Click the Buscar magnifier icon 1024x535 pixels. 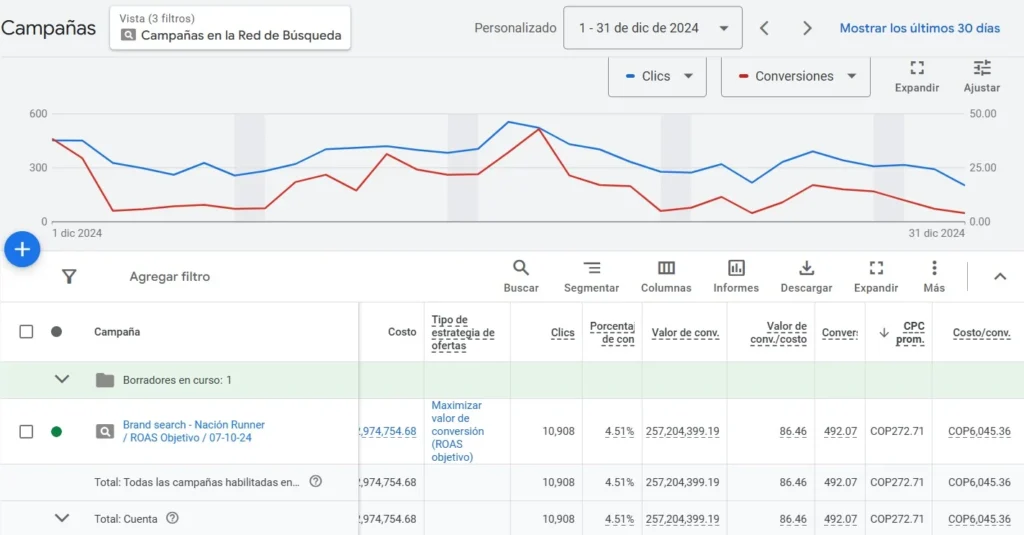(521, 268)
